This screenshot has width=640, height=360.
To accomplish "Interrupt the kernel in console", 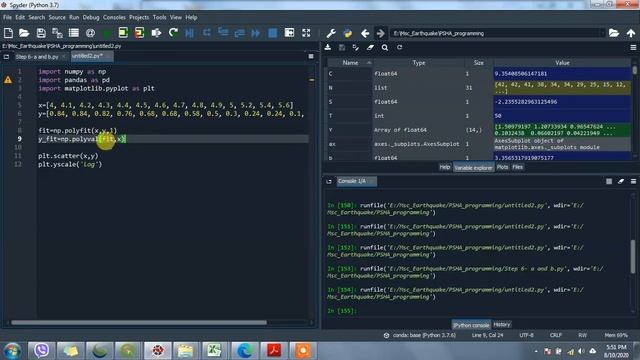I will coord(609,181).
